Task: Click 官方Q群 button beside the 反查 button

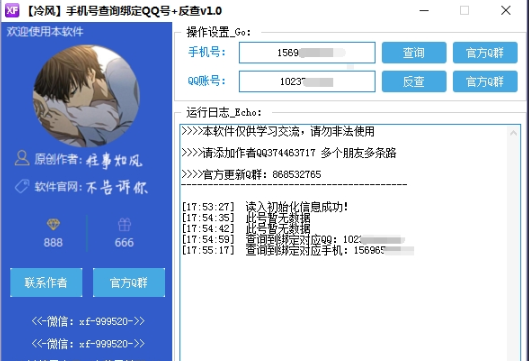Action: pyautogui.click(x=485, y=81)
